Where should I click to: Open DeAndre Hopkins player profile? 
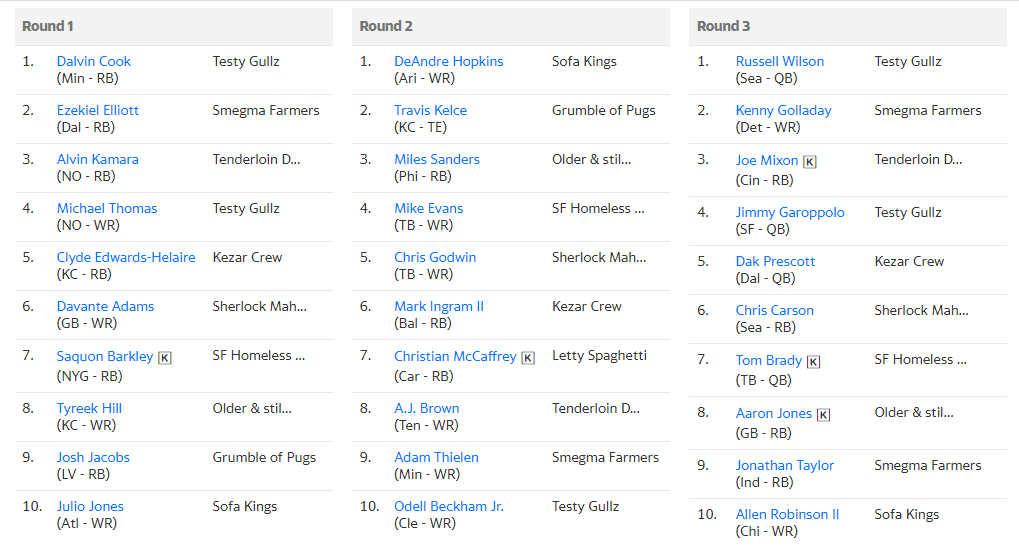(x=448, y=61)
